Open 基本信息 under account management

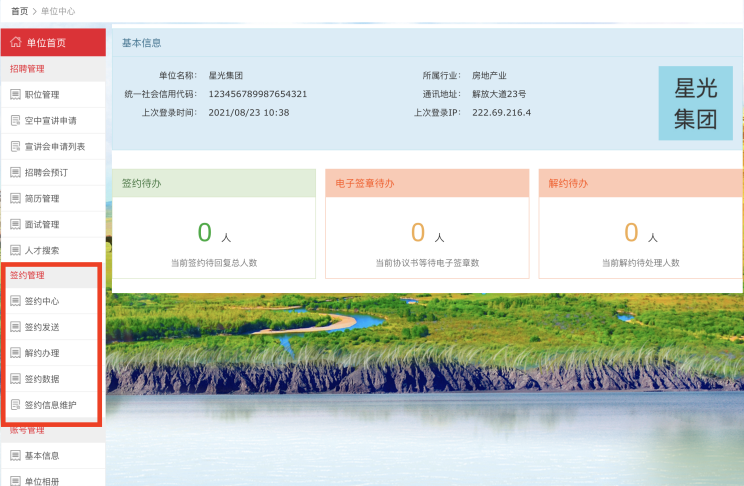[x=42, y=456]
